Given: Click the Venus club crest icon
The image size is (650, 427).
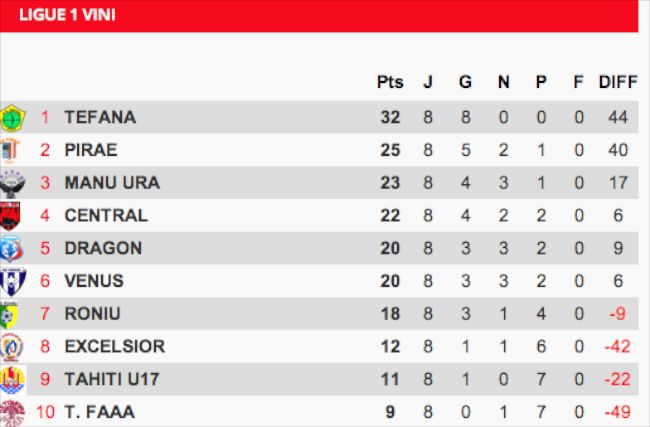Looking at the screenshot, I should coord(11,281).
